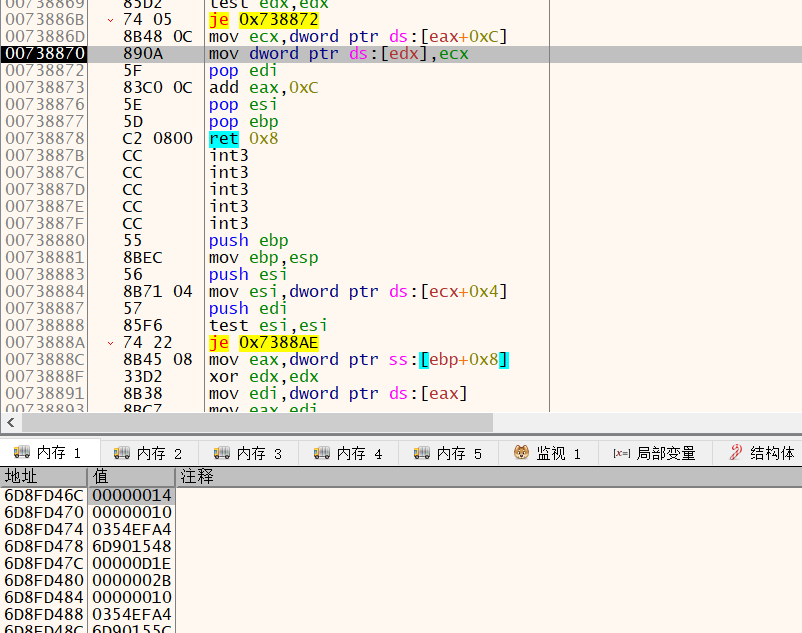This screenshot has width=802, height=633.
Task: Switch to the 内存 1 tab
Action: 50,453
